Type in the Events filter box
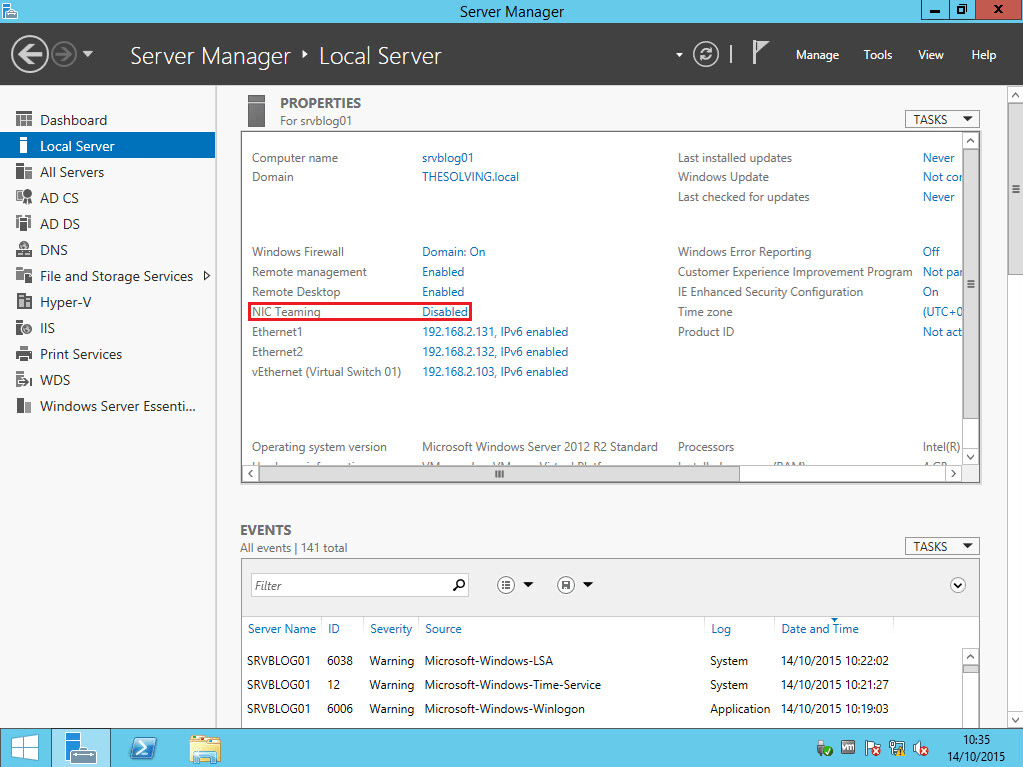This screenshot has height=767, width=1023. [350, 584]
